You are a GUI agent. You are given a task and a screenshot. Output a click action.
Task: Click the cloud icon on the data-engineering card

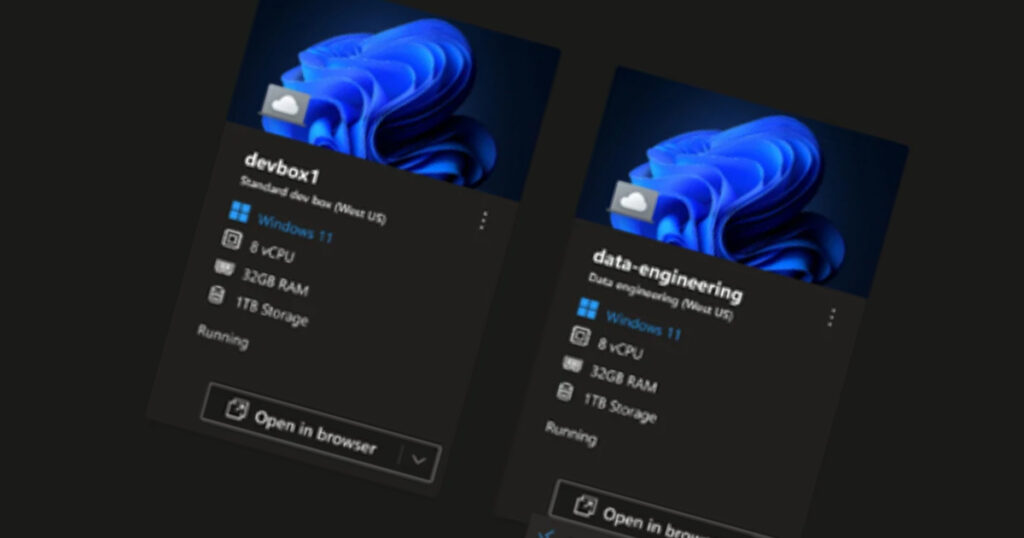633,201
